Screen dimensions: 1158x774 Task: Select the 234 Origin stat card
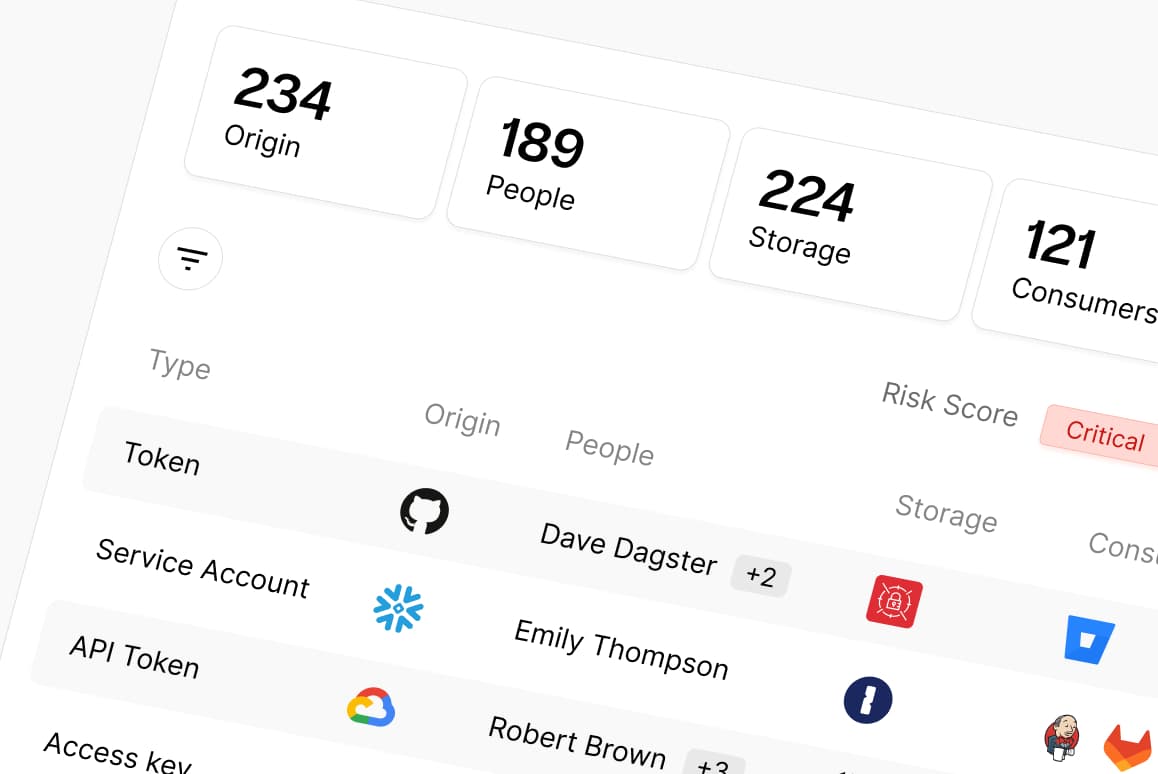click(x=326, y=122)
